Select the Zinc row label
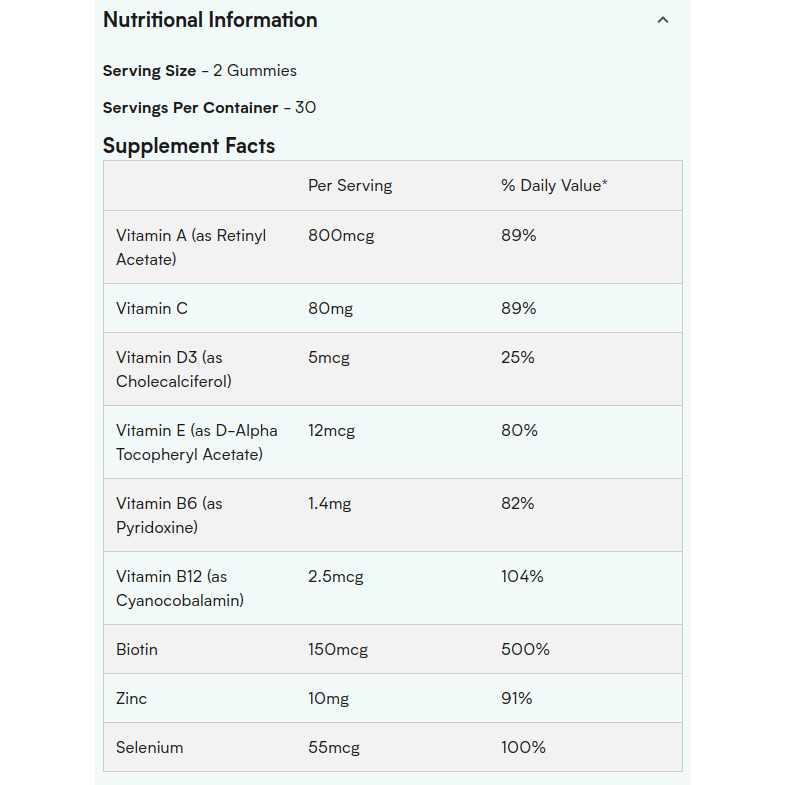Viewport: 785px width, 785px height. 132,699
